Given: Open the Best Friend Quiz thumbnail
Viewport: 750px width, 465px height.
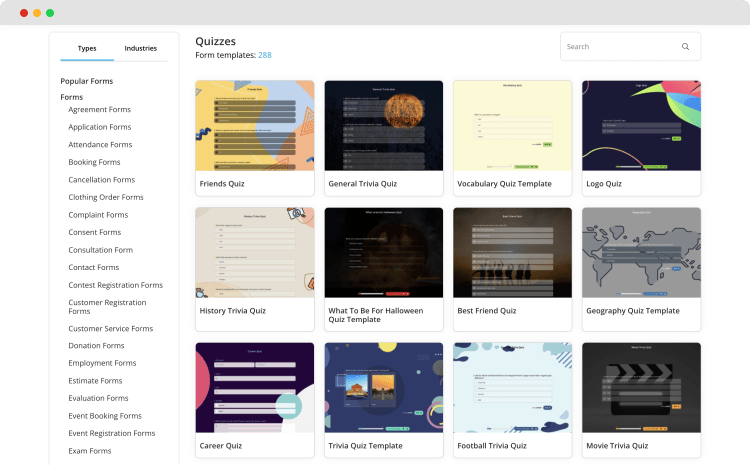Looking at the screenshot, I should 512,253.
